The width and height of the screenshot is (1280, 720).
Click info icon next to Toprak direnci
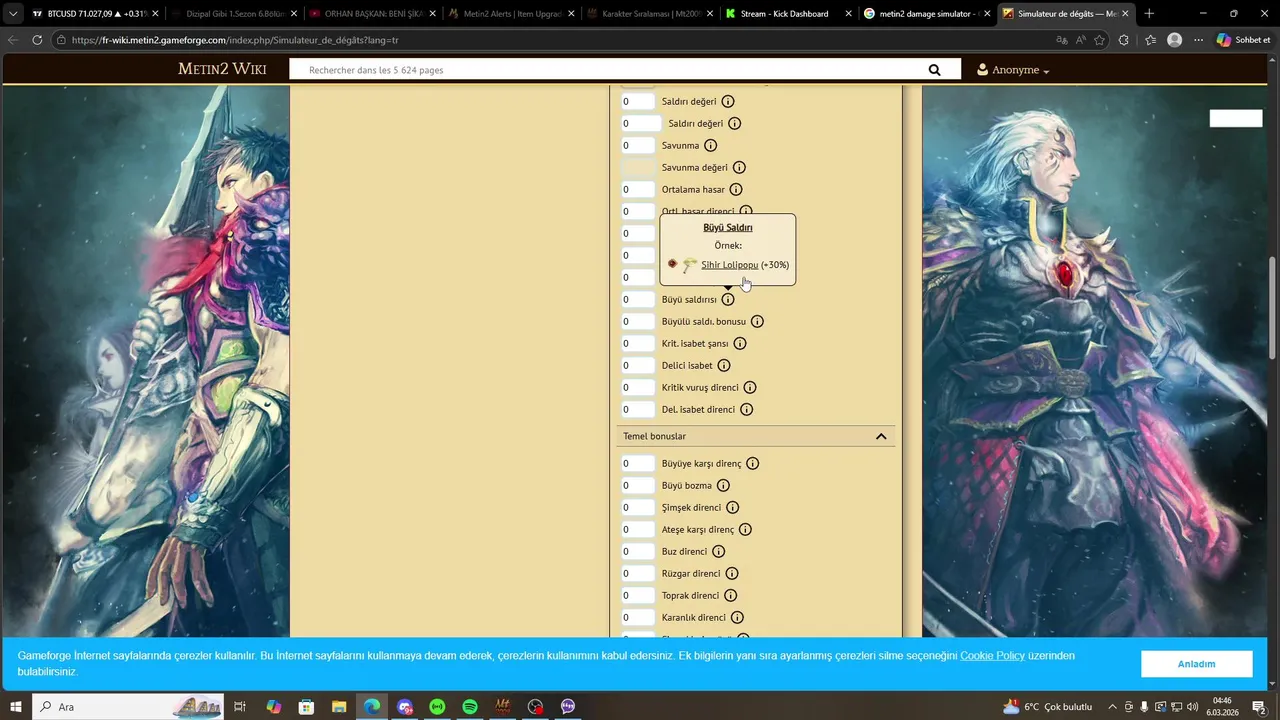pos(730,596)
